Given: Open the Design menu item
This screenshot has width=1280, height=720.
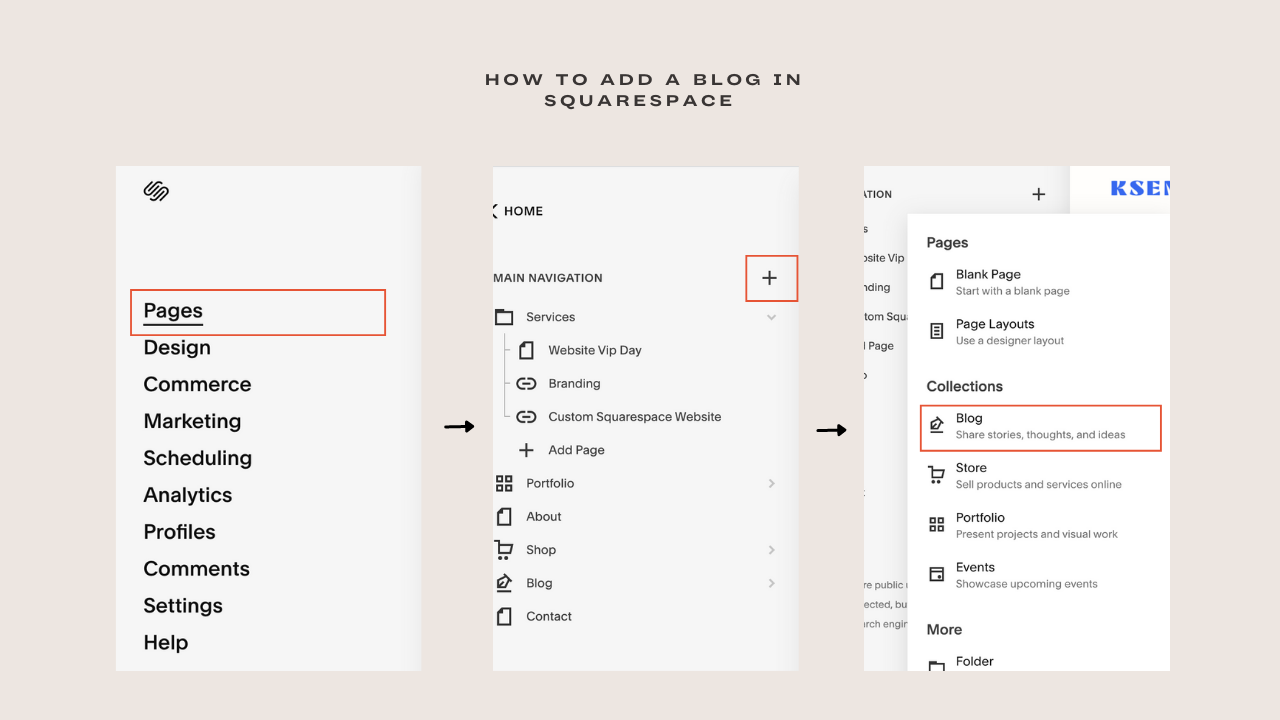Looking at the screenshot, I should point(177,347).
